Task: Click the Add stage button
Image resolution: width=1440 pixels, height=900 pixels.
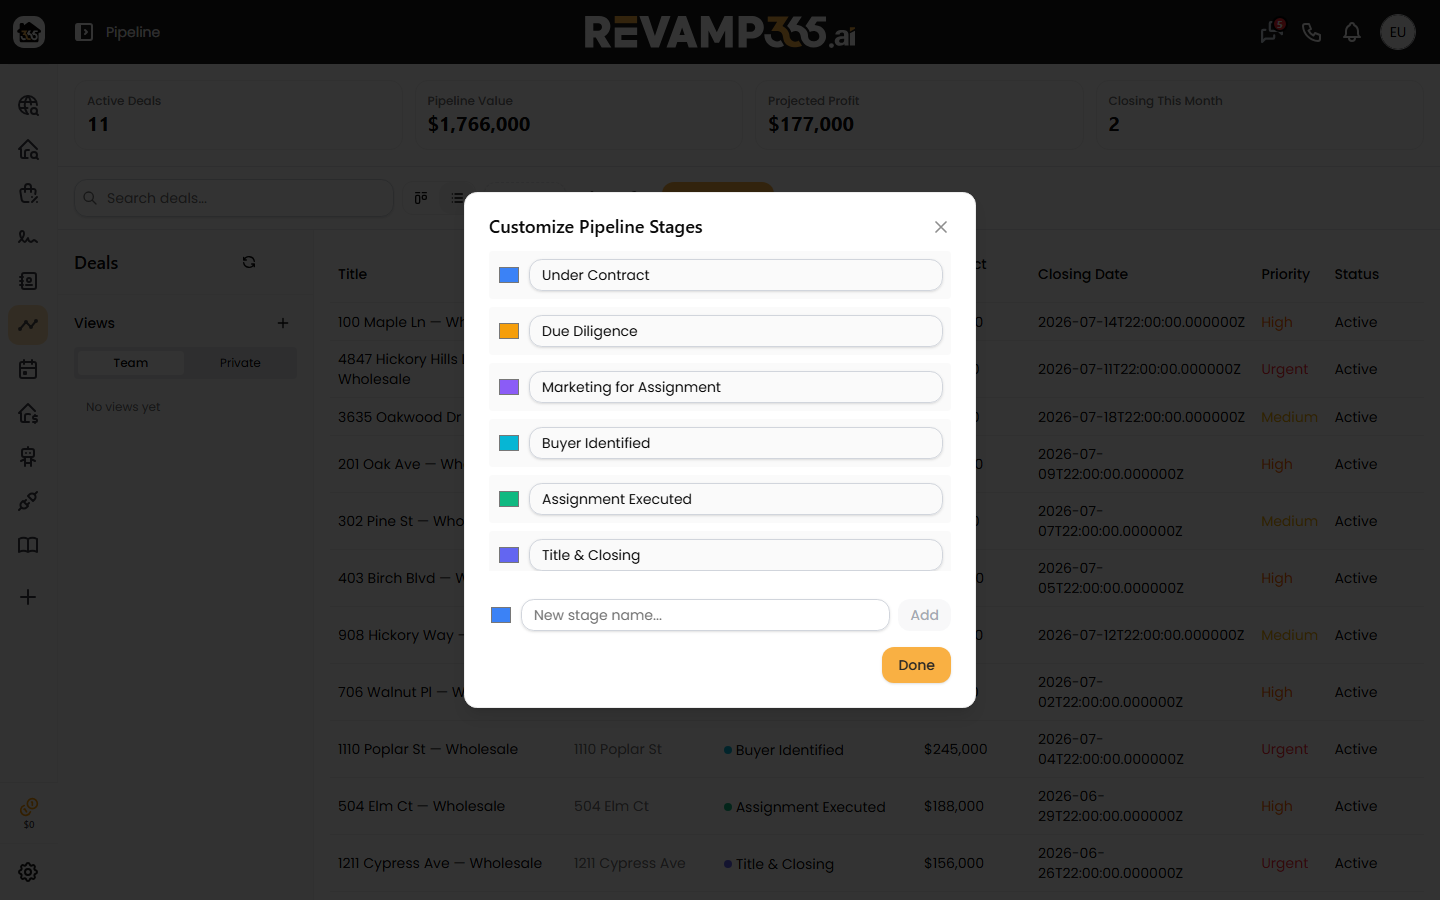Action: 924,615
